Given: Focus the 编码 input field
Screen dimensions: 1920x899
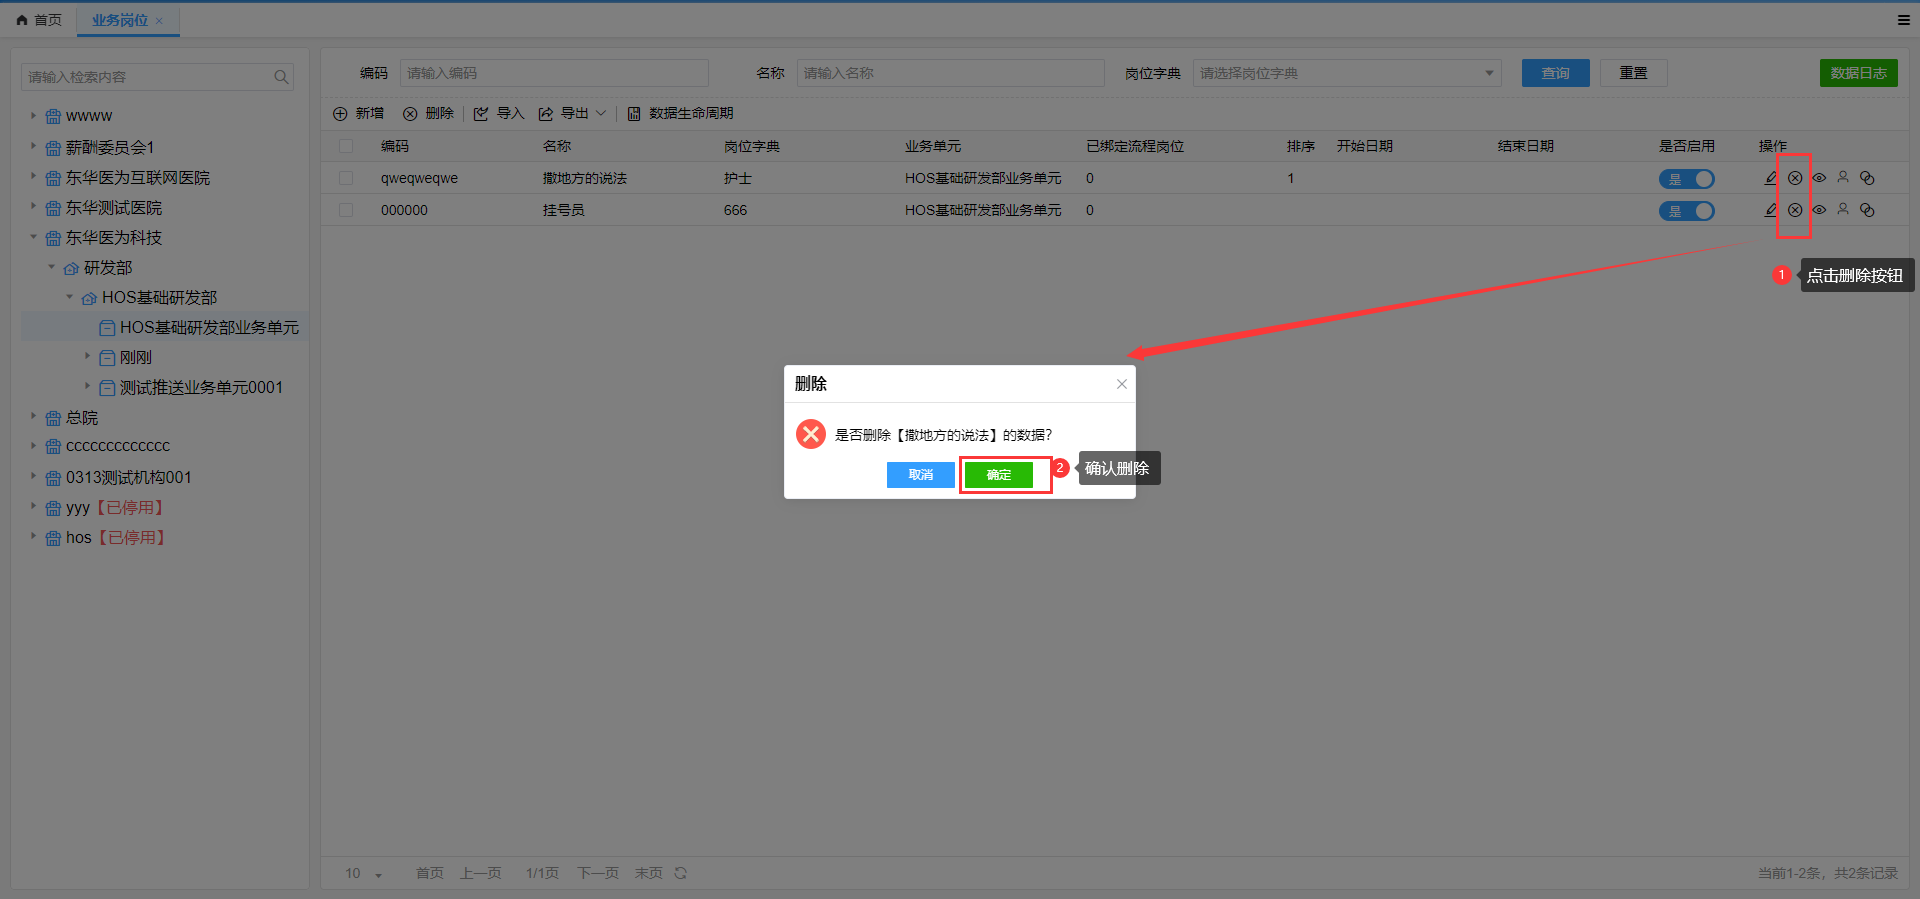Looking at the screenshot, I should 554,73.
